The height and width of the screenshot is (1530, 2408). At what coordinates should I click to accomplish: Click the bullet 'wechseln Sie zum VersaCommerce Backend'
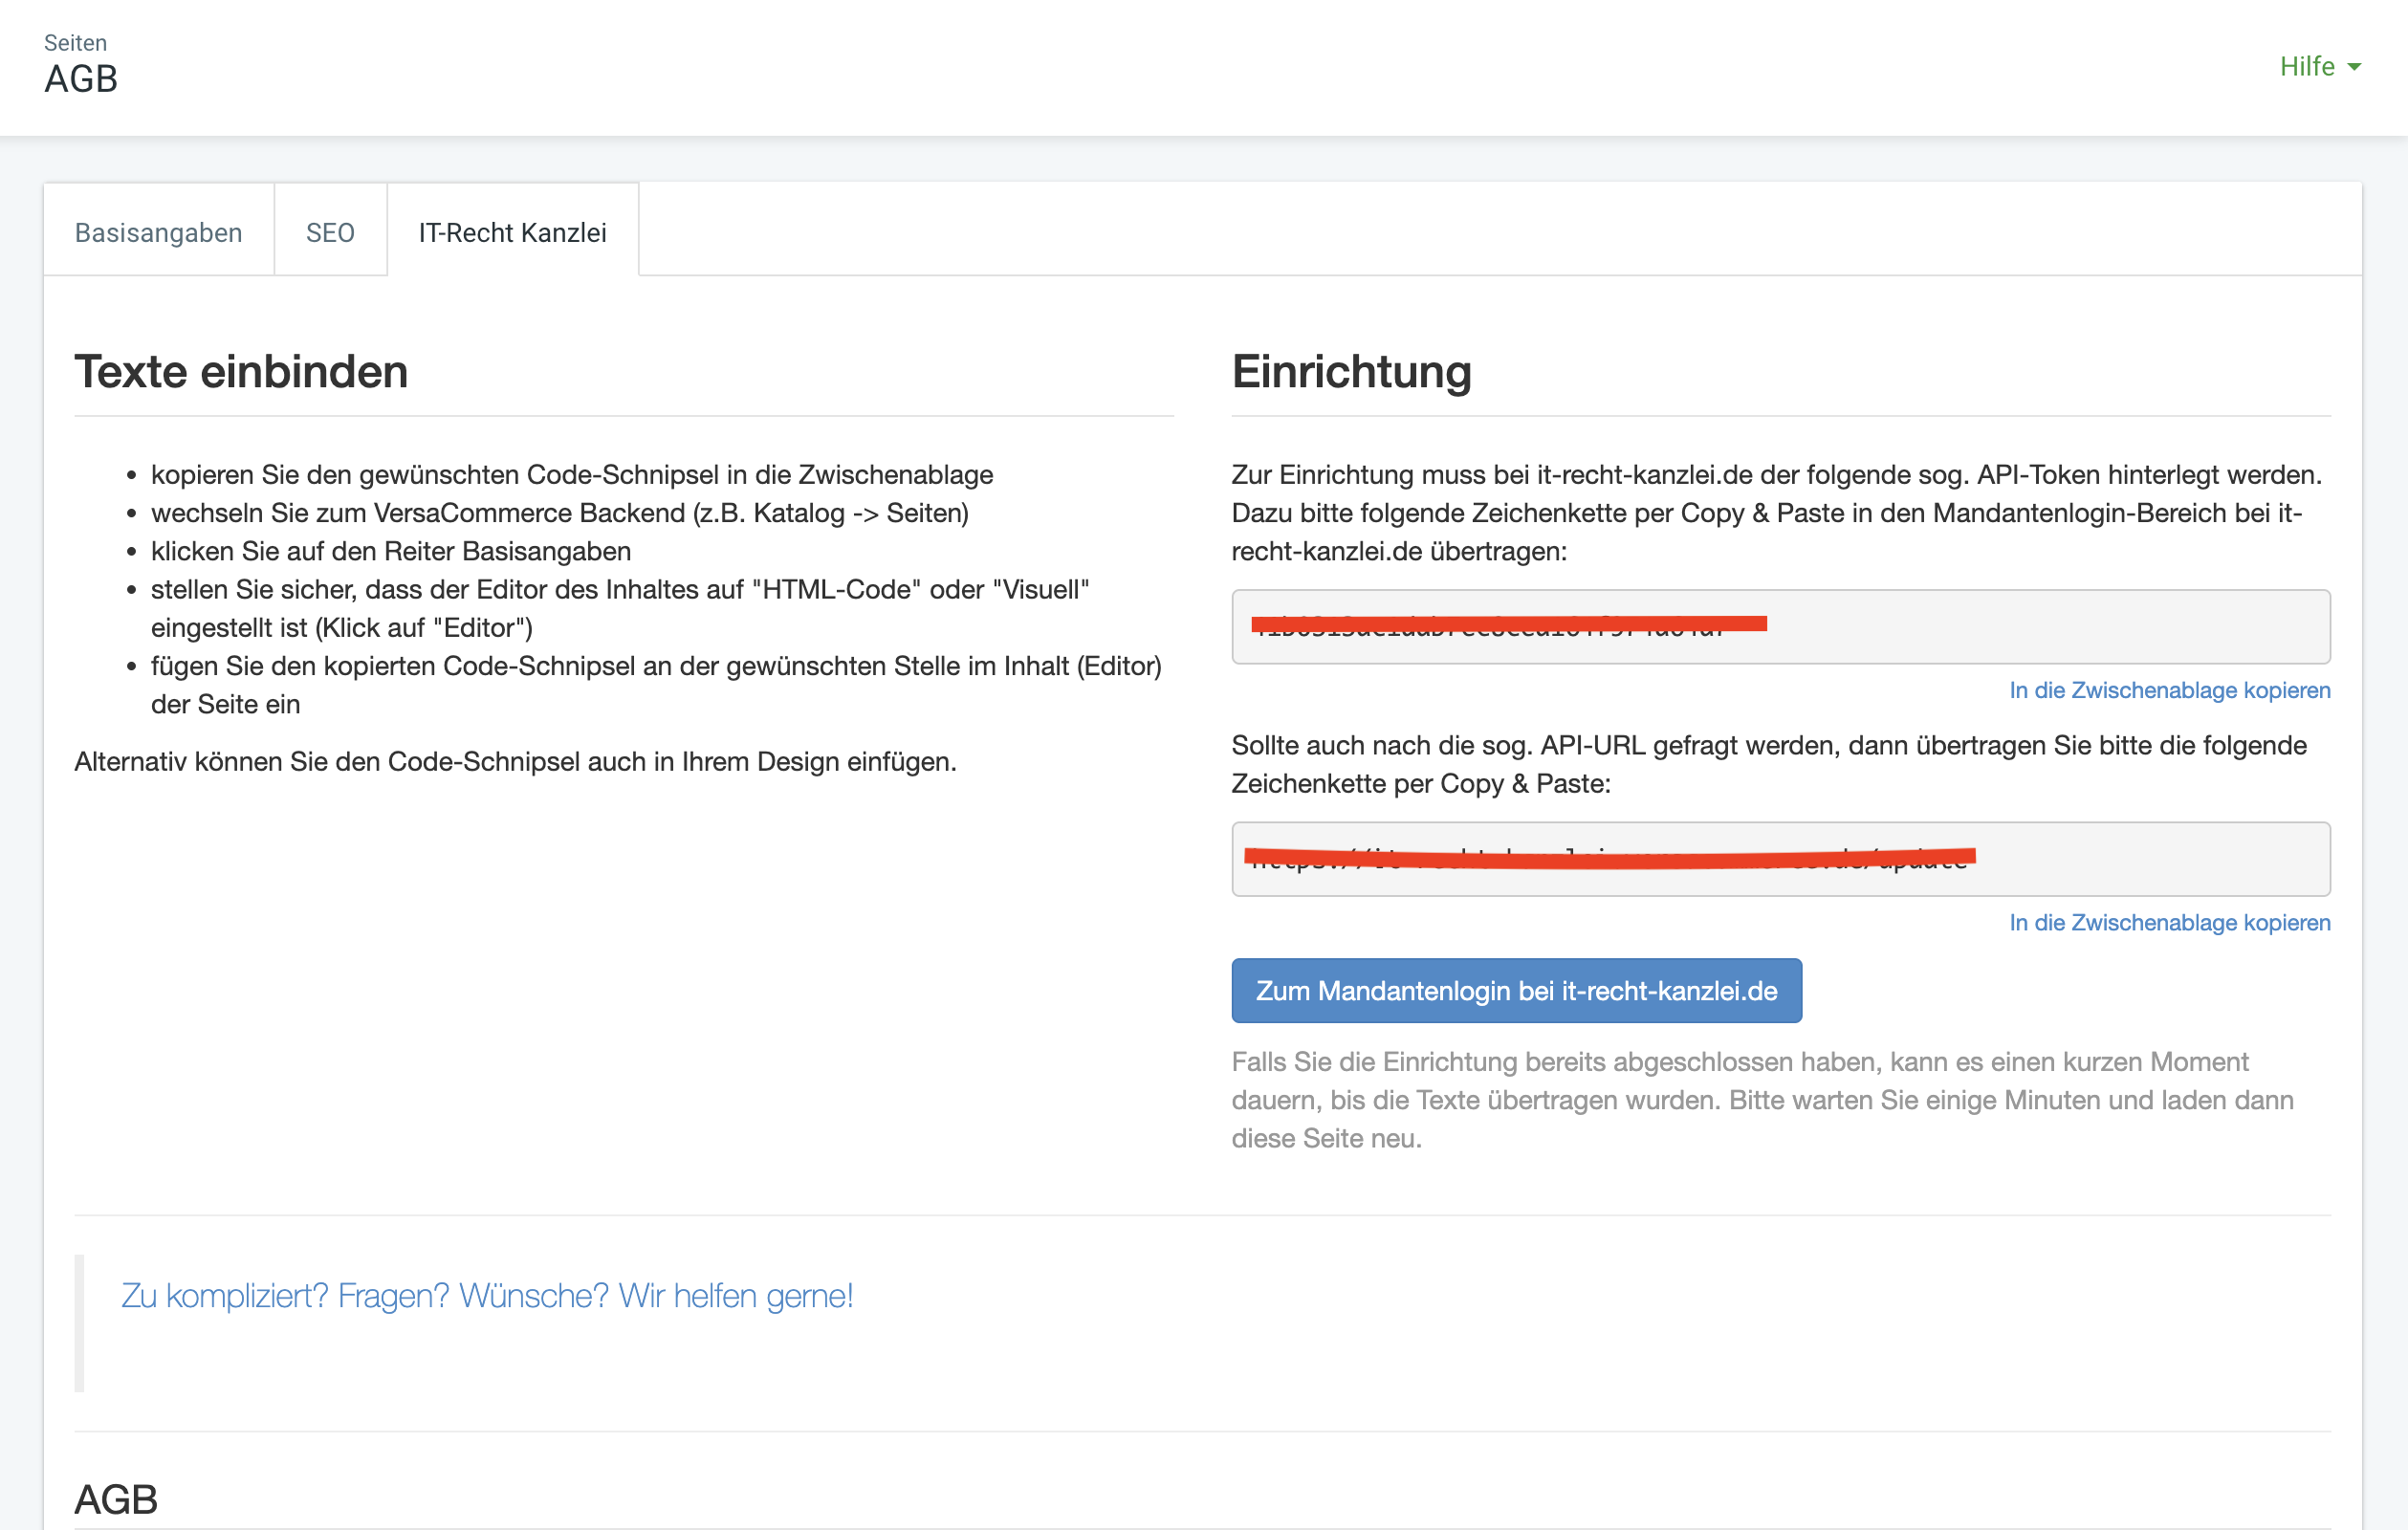pos(559,513)
